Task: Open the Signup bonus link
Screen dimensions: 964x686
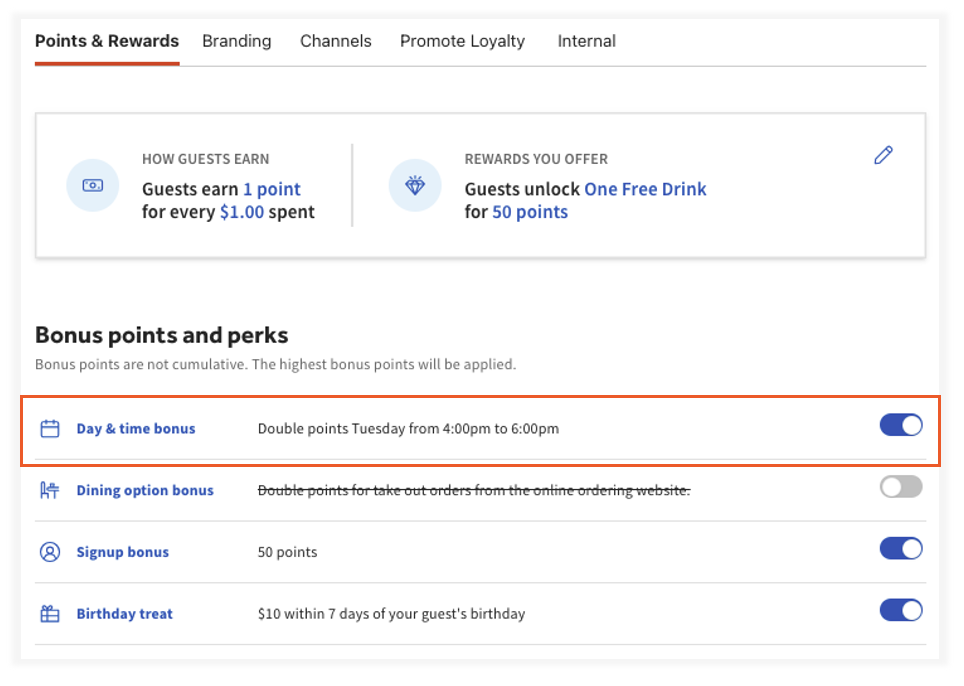Action: pos(123,552)
